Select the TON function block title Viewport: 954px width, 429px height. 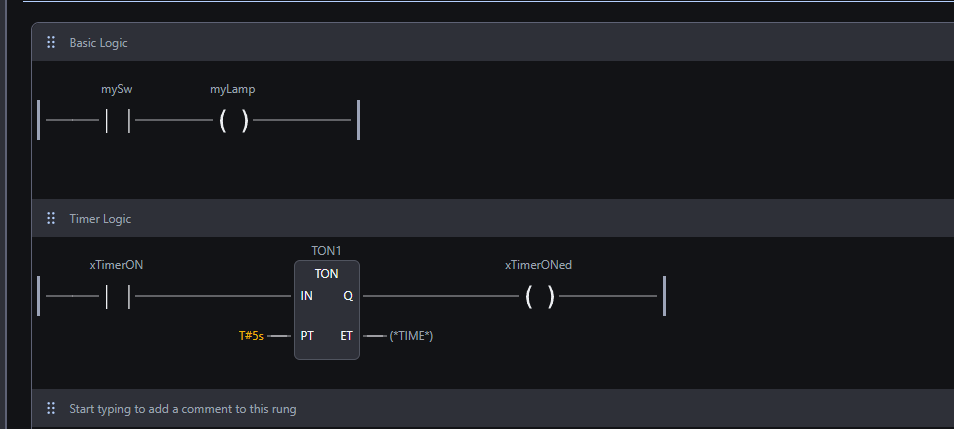(326, 273)
